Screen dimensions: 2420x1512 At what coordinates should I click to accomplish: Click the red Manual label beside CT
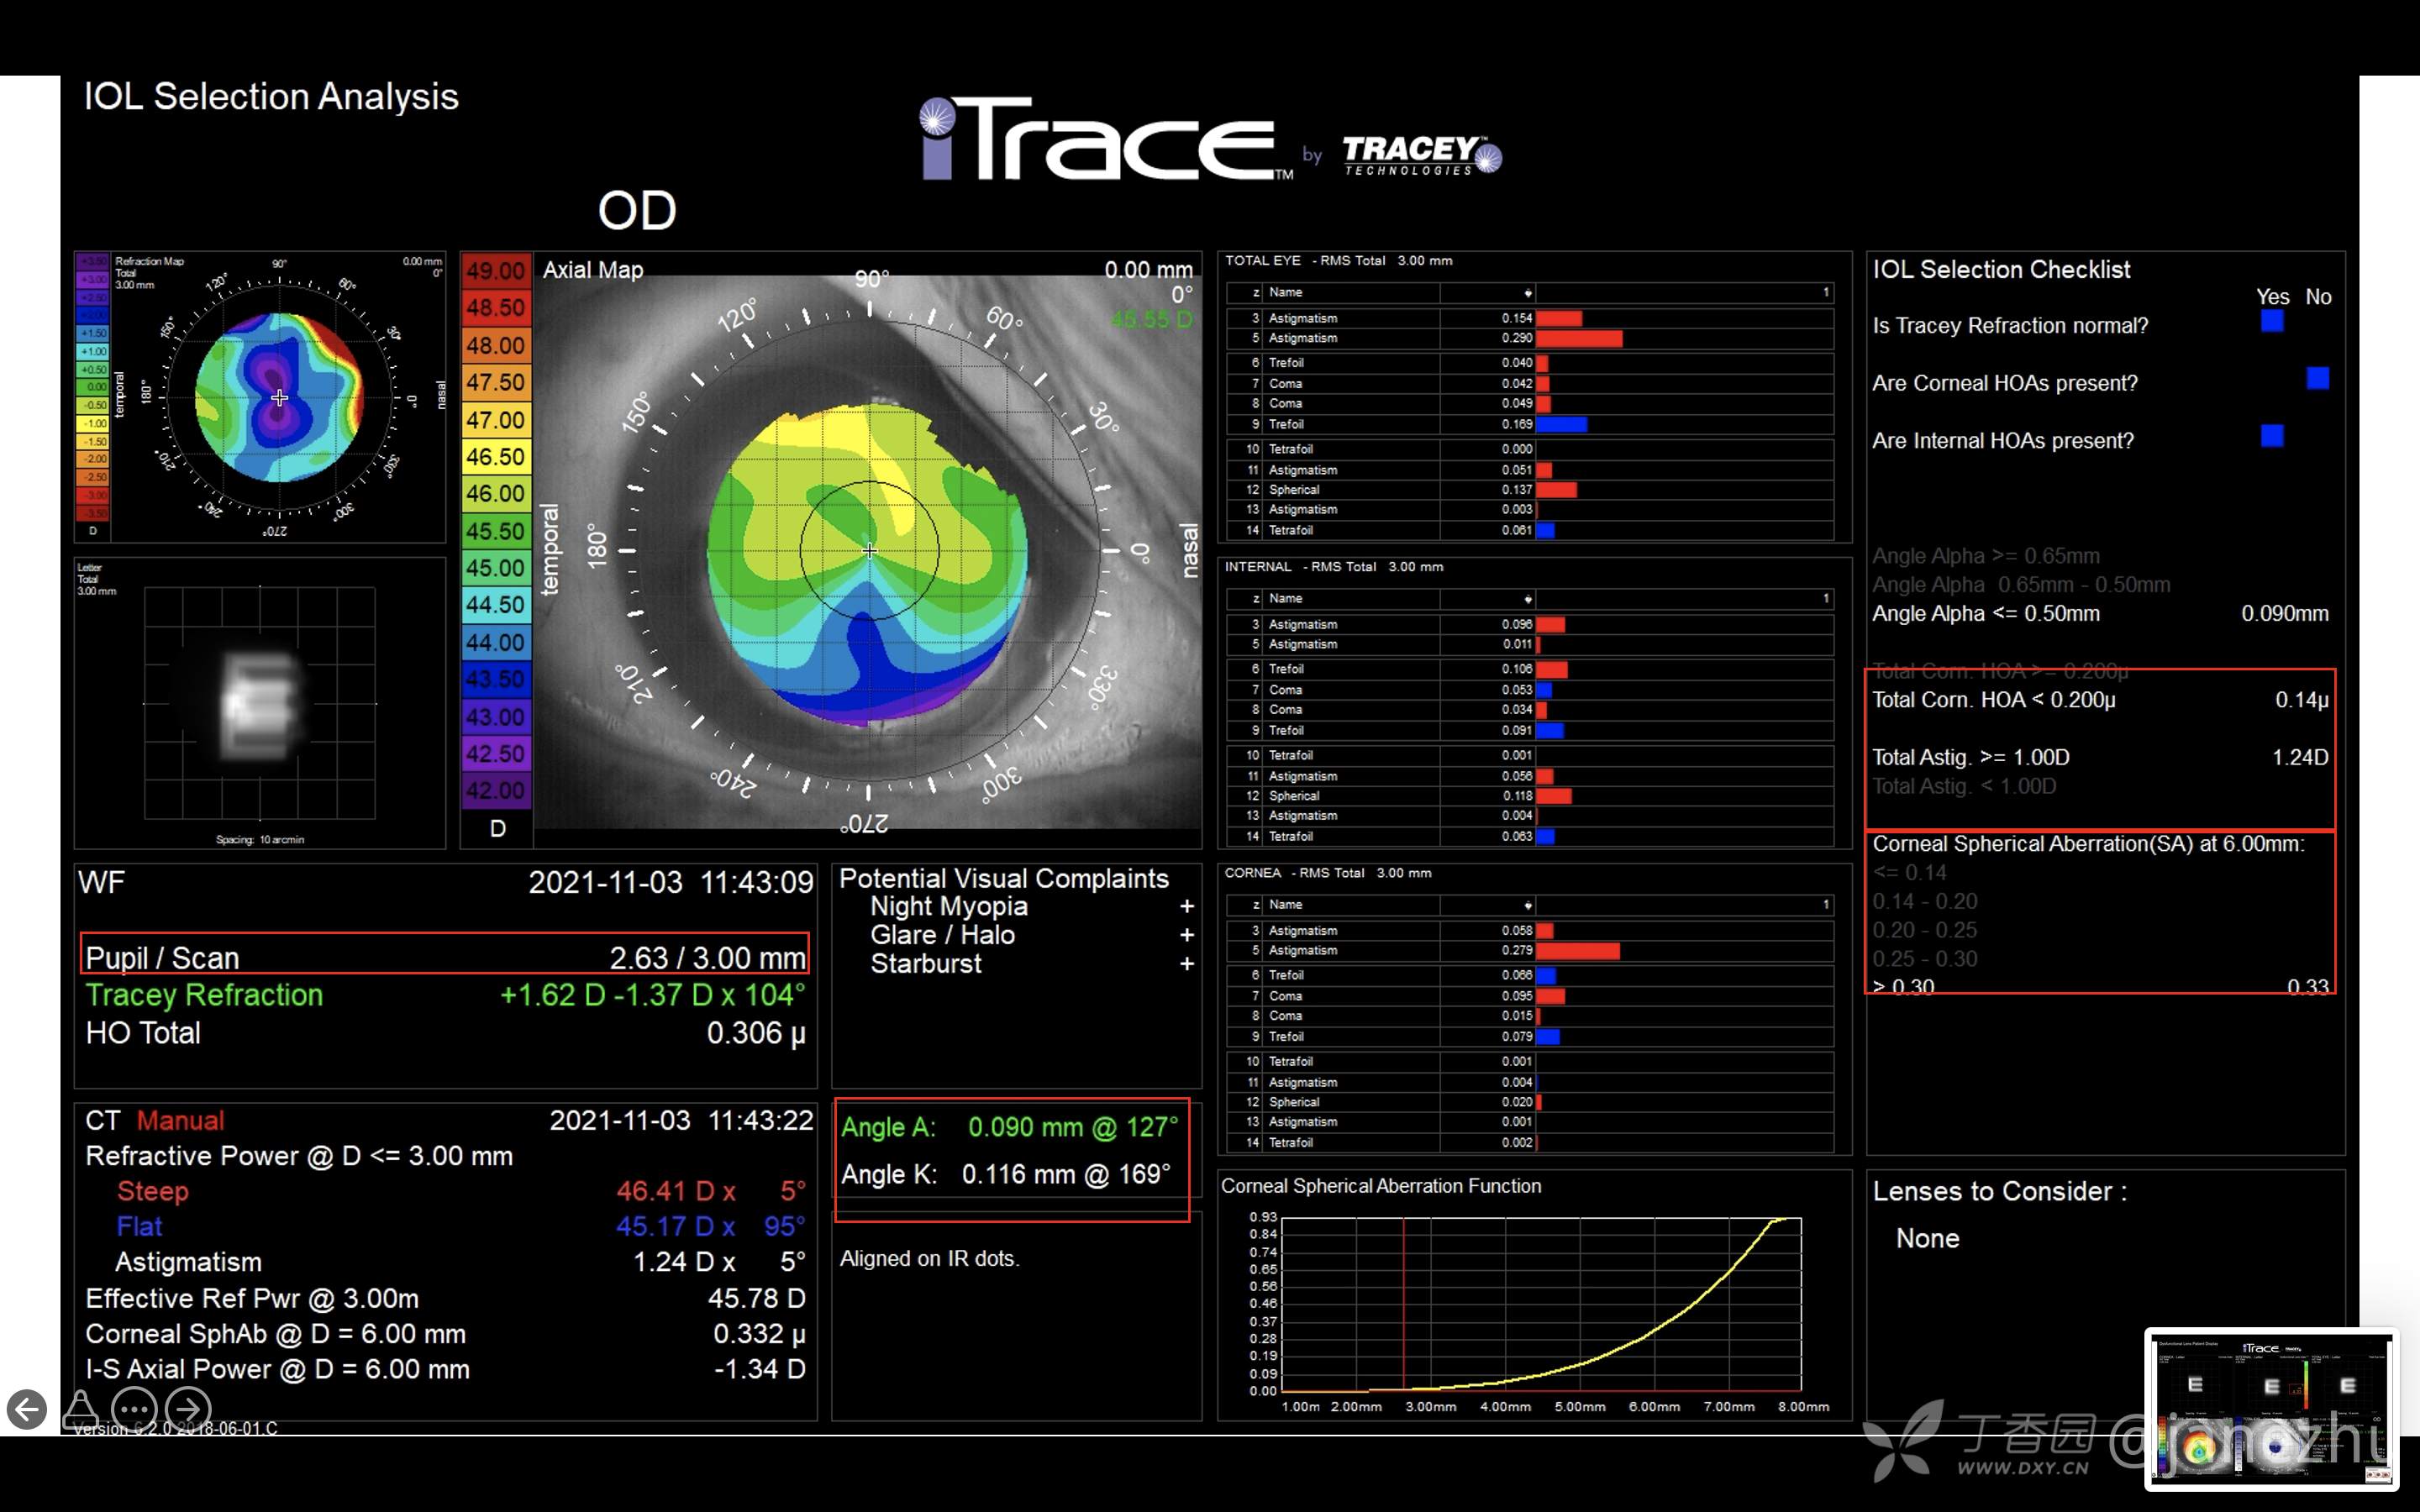pyautogui.click(x=180, y=1120)
